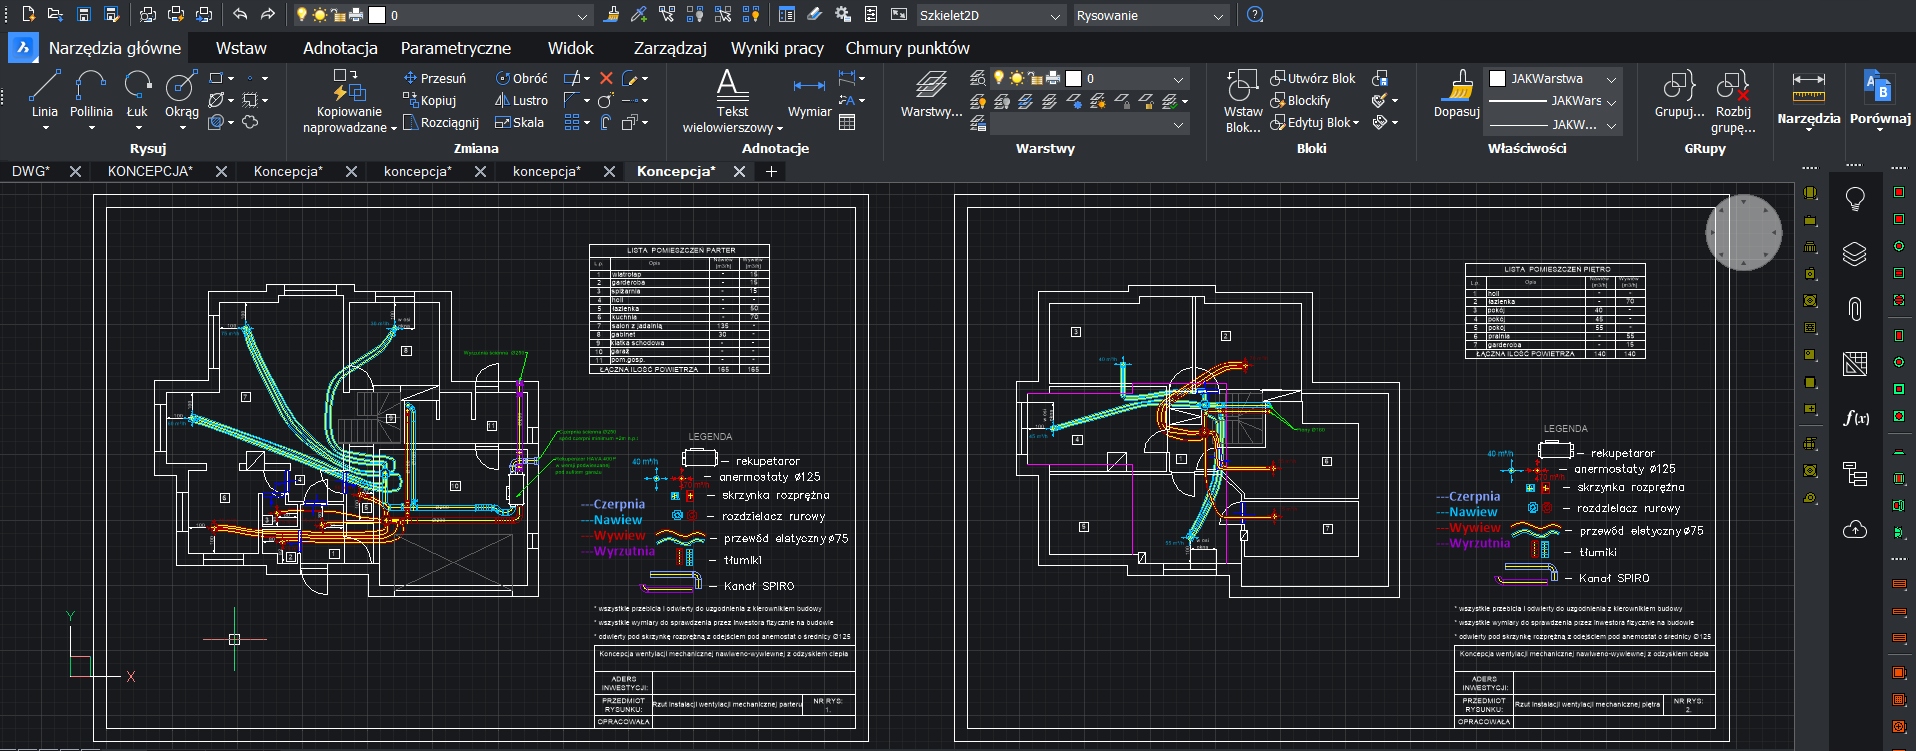The width and height of the screenshot is (1916, 751).
Task: Toggle layer lock icon in Warstwy panel
Action: pyautogui.click(x=1035, y=78)
